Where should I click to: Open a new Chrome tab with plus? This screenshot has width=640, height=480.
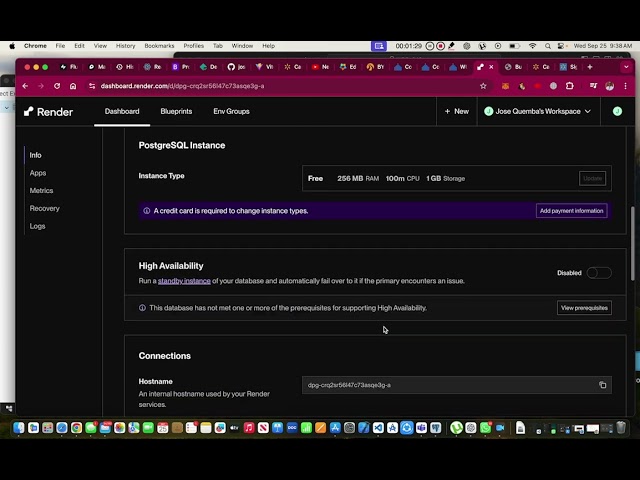click(590, 67)
